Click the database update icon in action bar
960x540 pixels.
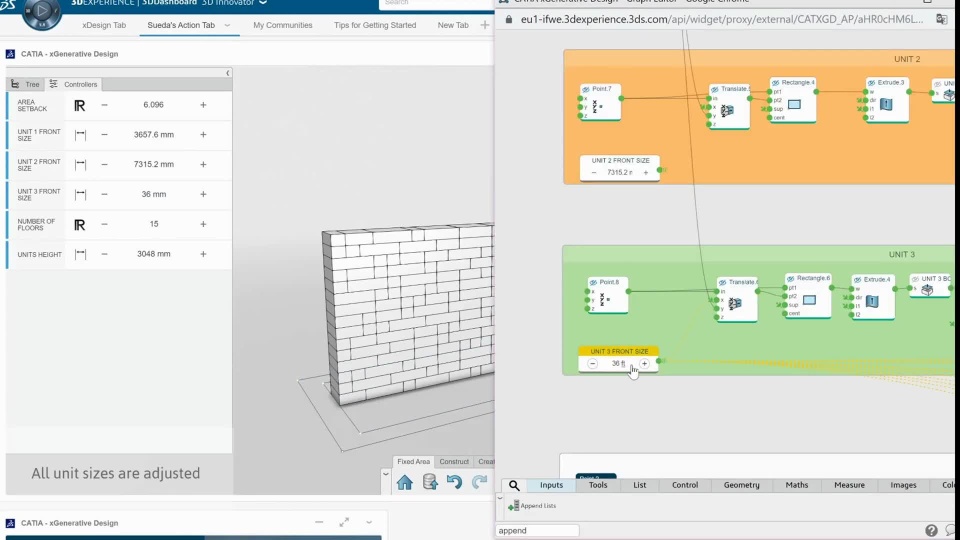click(x=430, y=482)
